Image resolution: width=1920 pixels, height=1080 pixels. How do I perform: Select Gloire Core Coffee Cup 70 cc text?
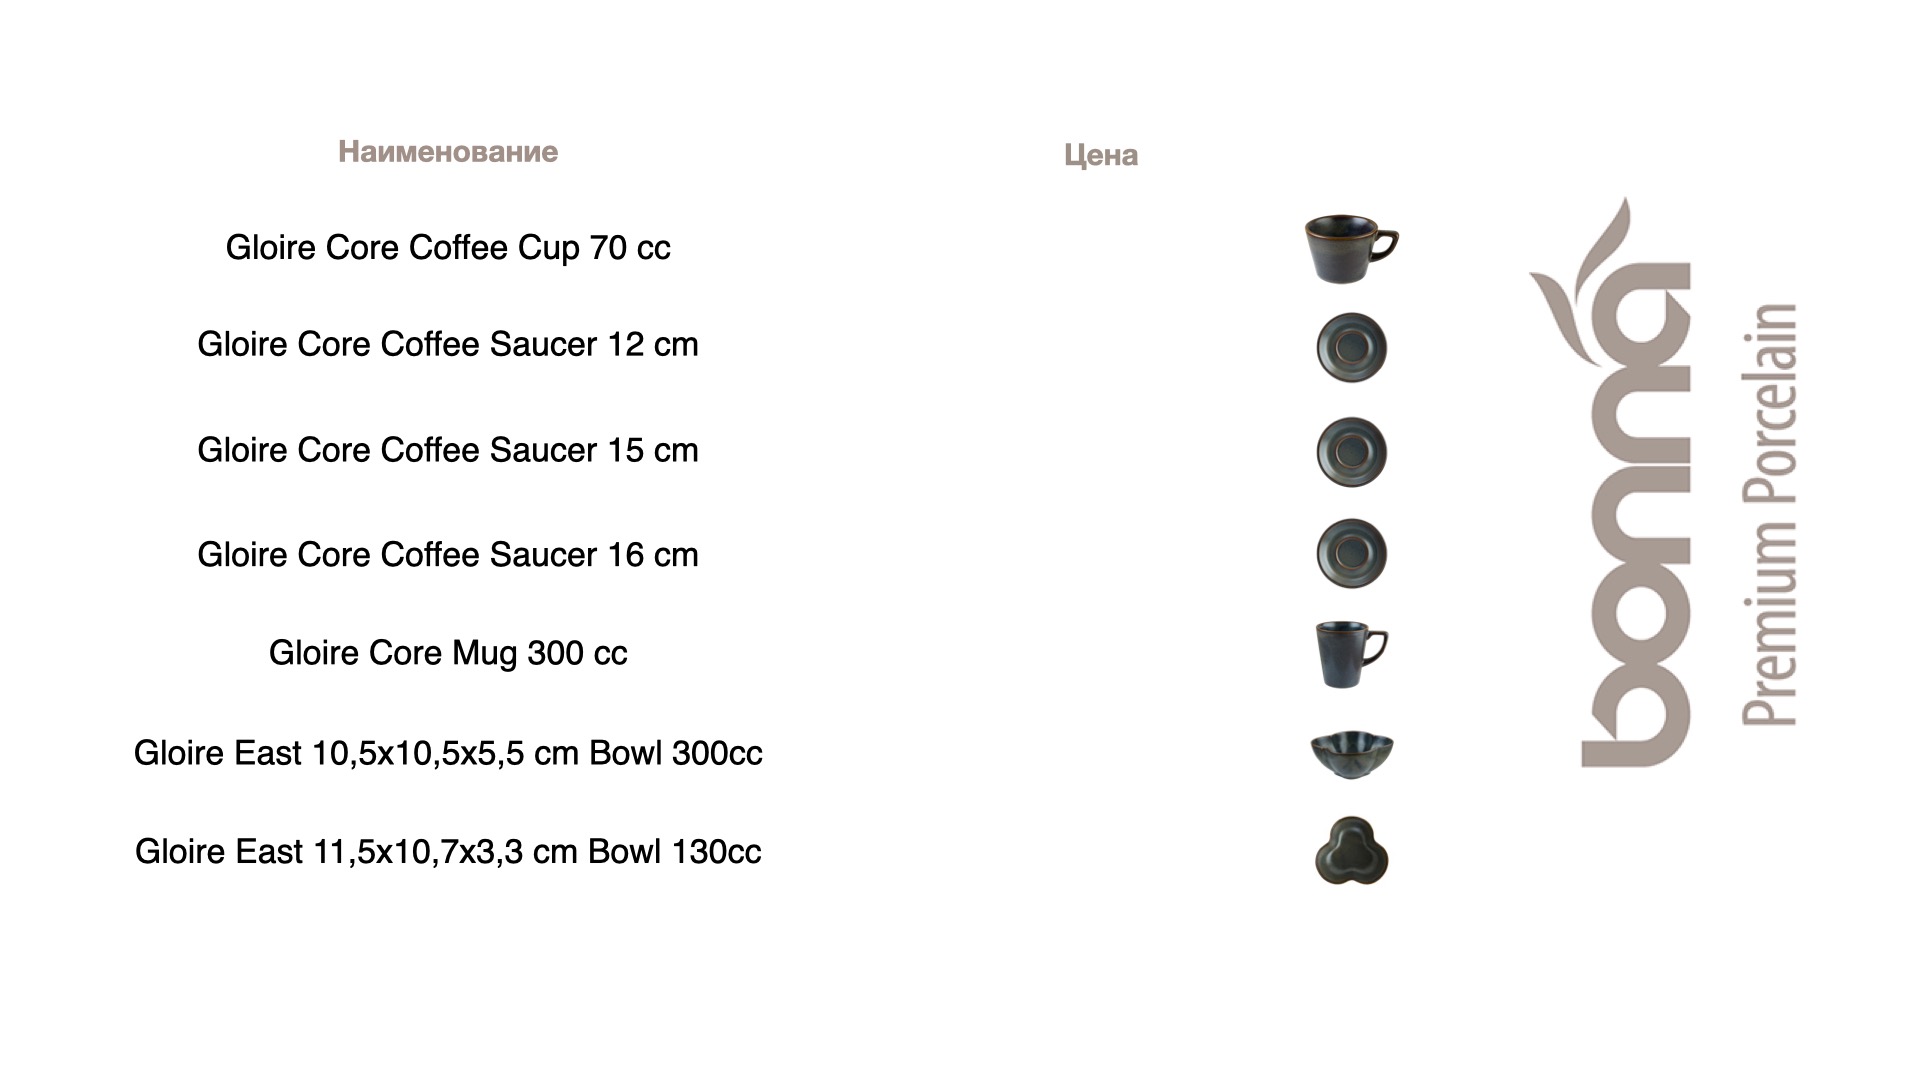click(448, 248)
